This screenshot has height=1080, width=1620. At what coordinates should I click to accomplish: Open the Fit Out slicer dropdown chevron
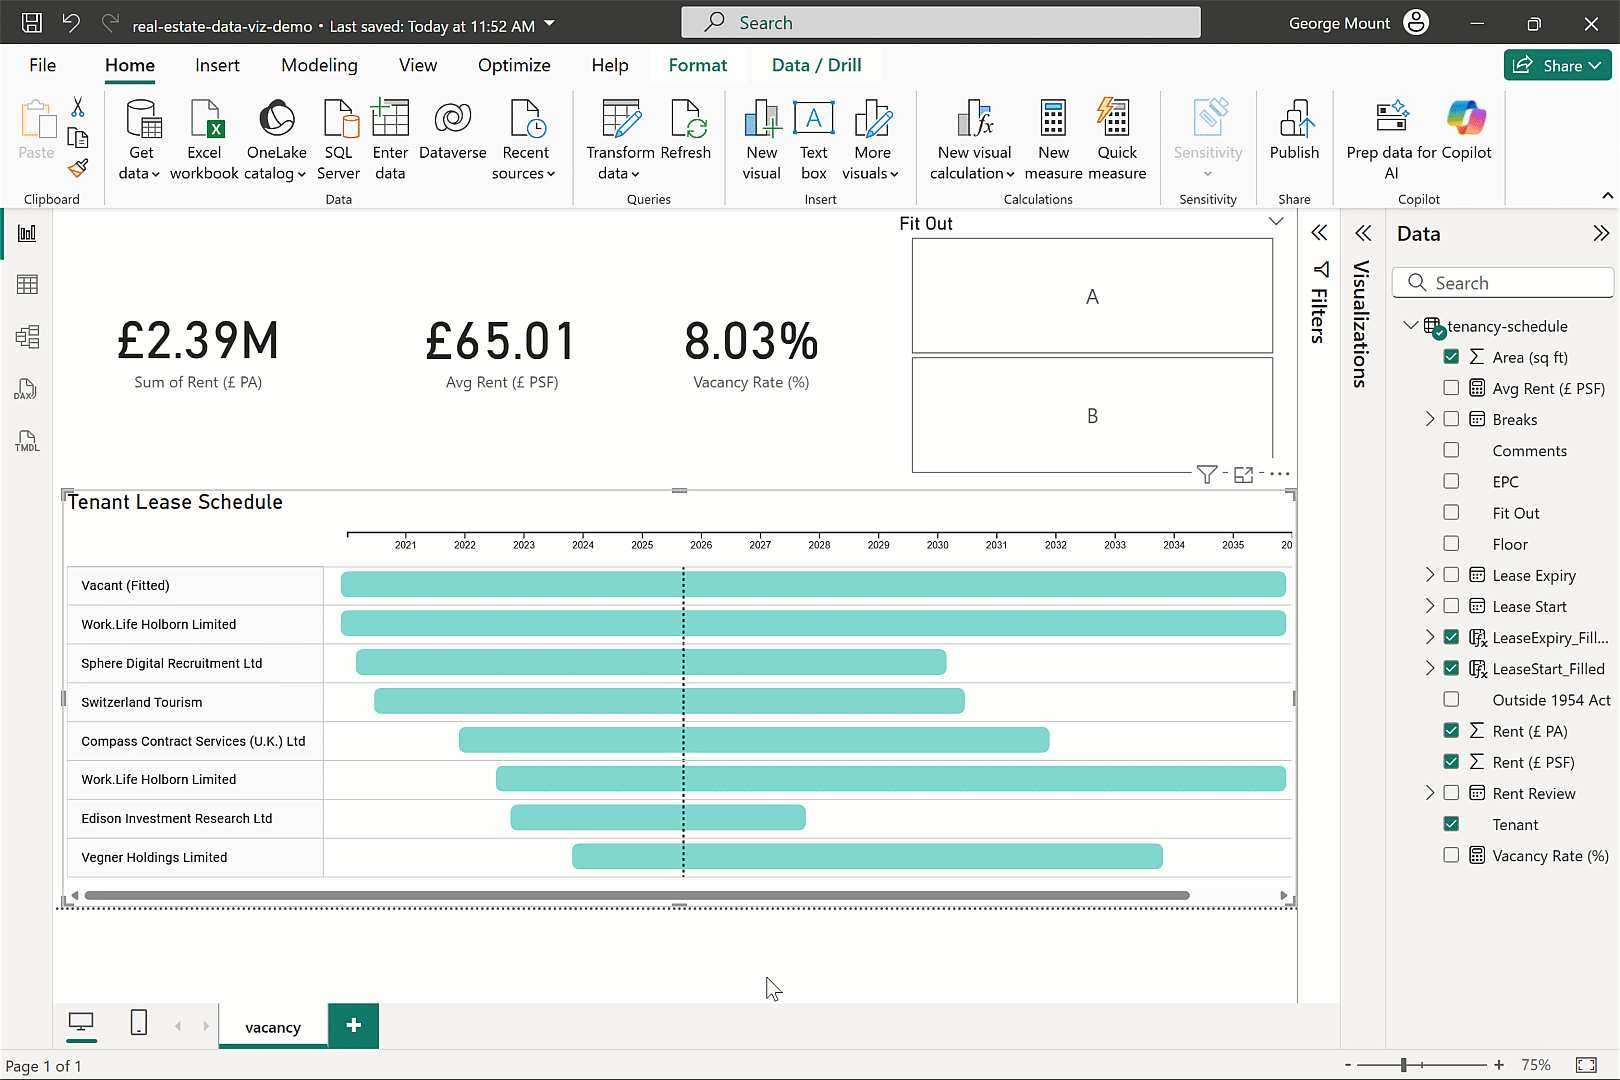click(x=1276, y=222)
